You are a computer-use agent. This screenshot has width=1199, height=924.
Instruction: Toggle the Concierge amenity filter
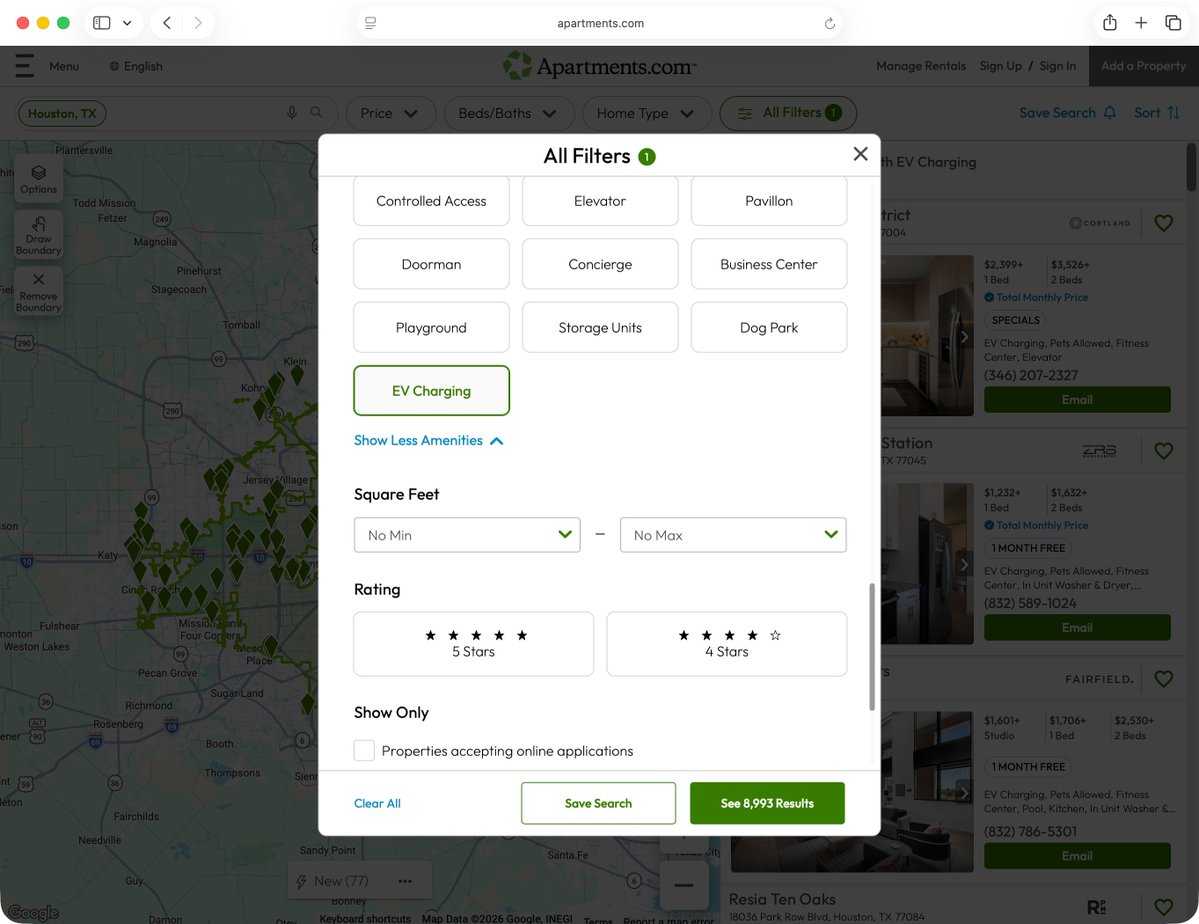click(600, 264)
